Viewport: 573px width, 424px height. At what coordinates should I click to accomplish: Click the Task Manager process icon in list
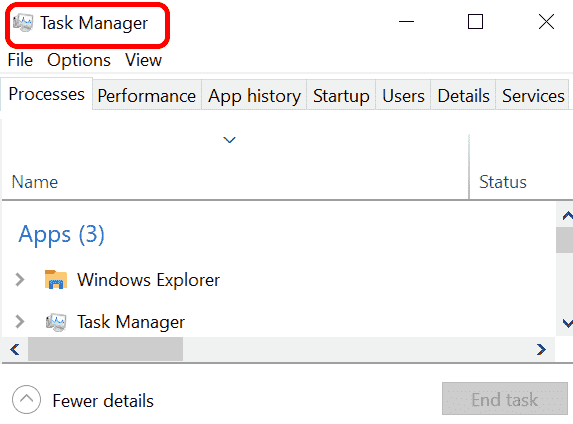click(56, 322)
